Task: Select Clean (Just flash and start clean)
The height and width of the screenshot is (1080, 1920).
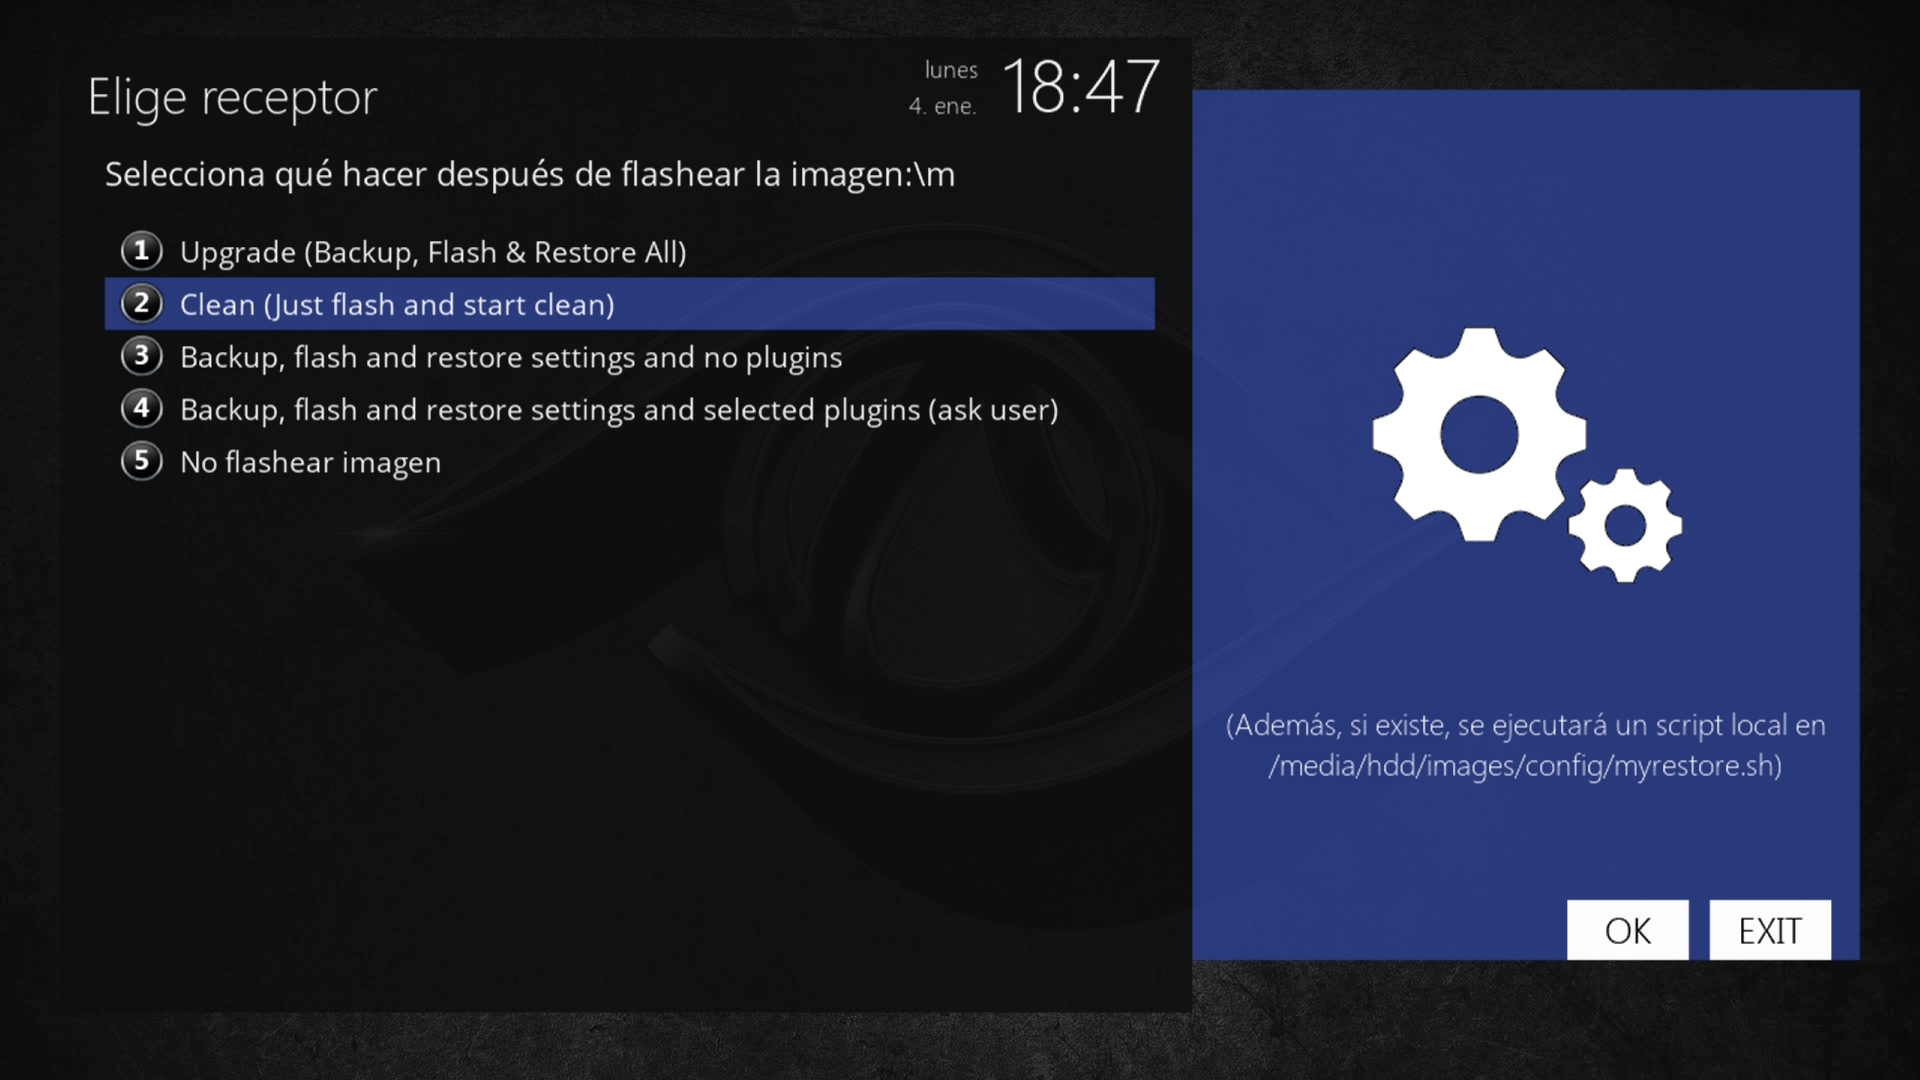Action: coord(397,305)
